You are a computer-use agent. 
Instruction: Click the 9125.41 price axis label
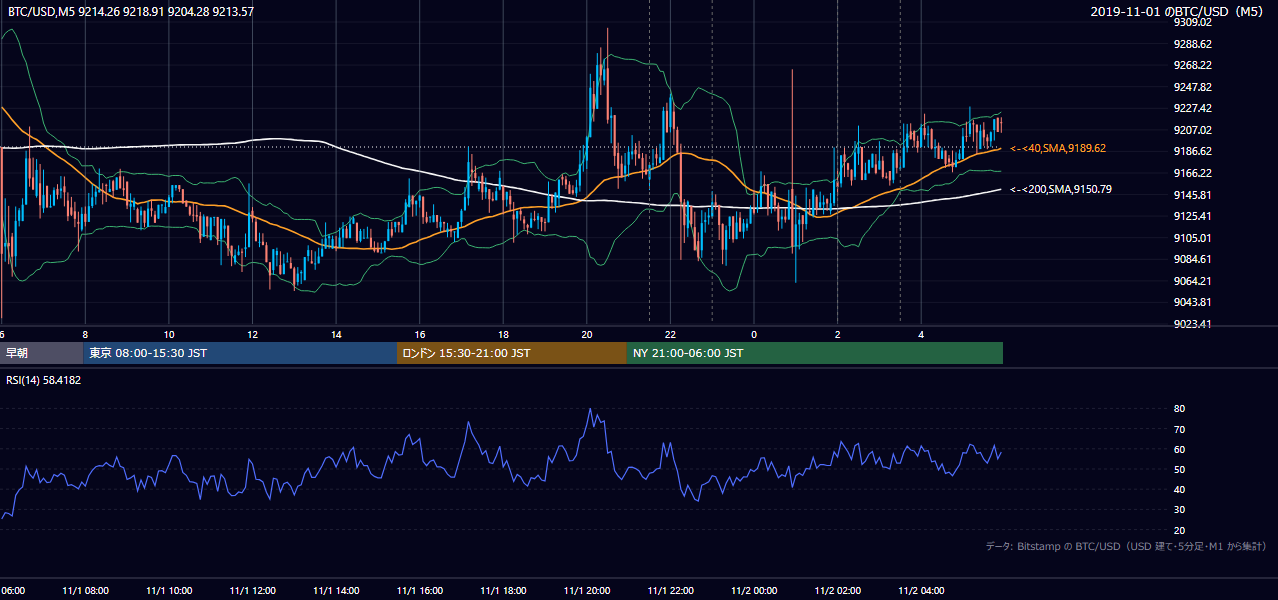click(1193, 216)
